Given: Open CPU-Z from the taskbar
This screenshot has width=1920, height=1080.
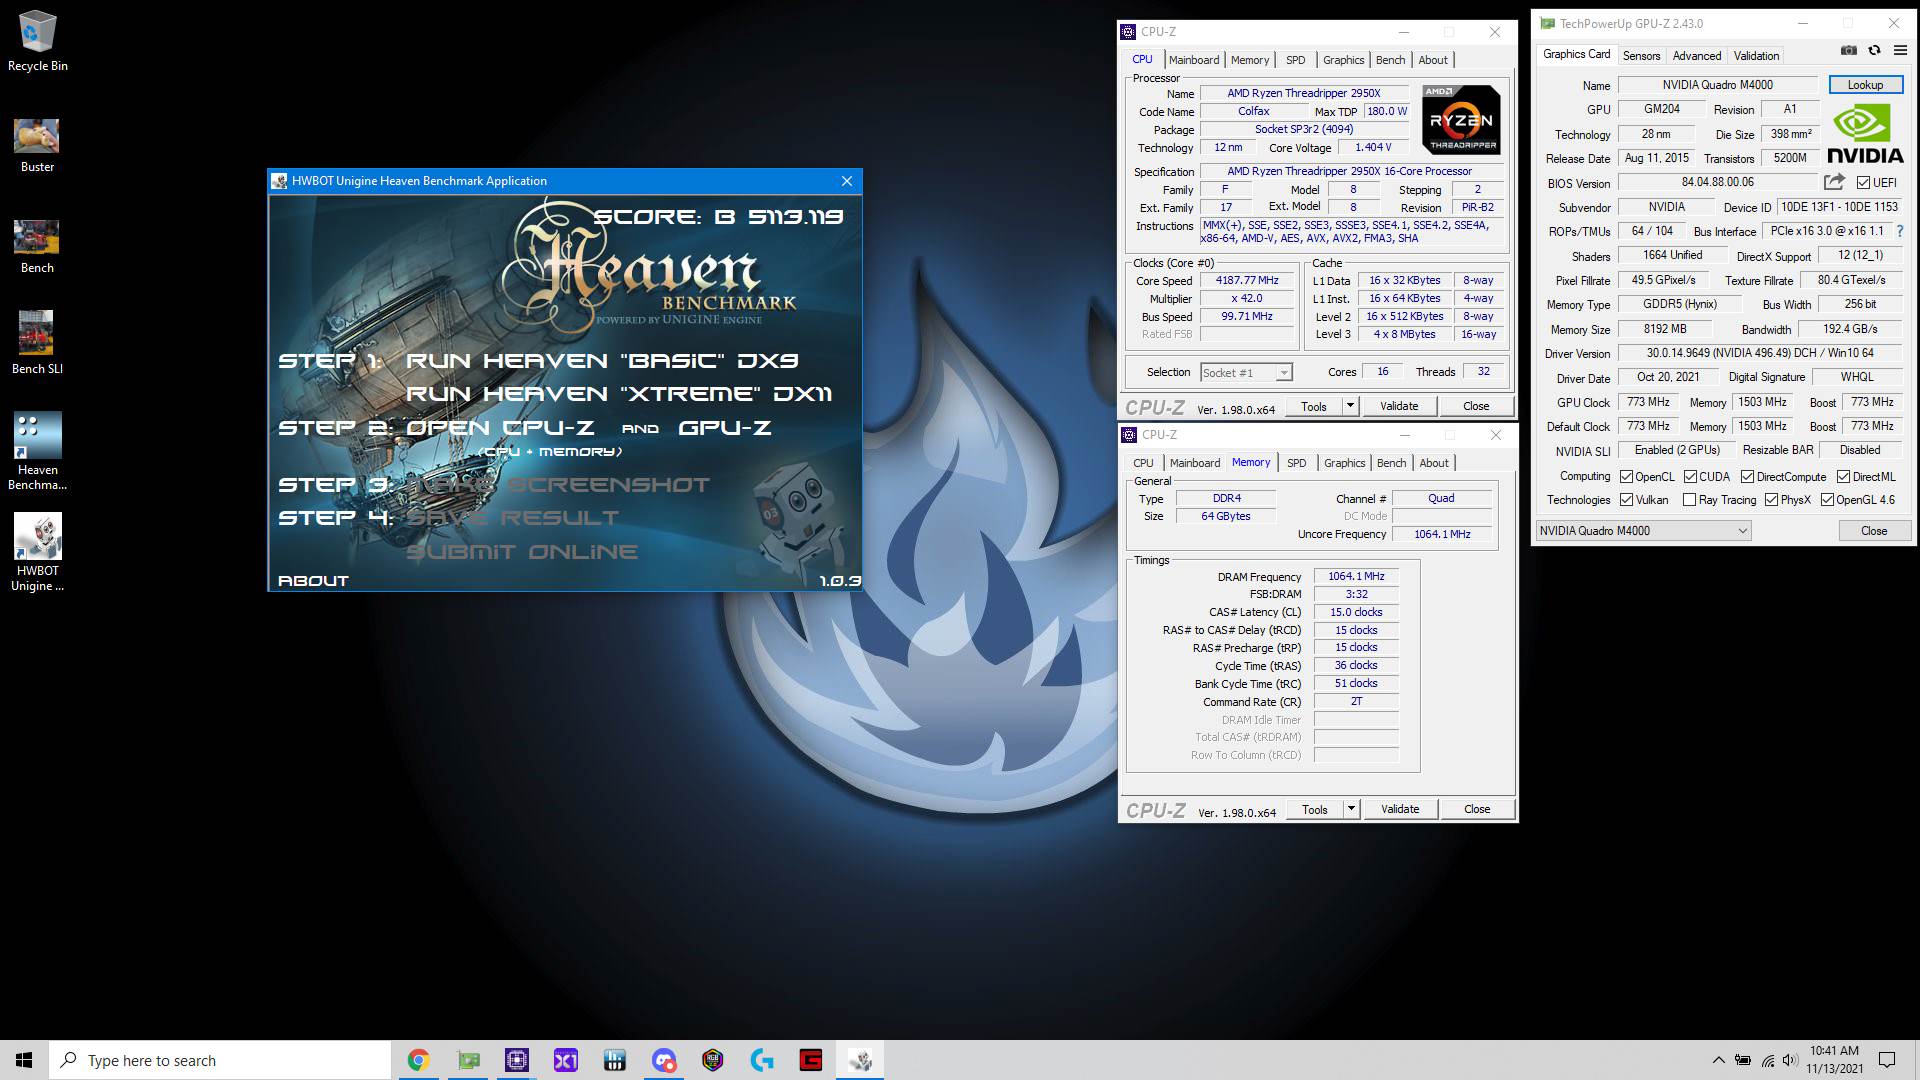Looking at the screenshot, I should 517,1060.
